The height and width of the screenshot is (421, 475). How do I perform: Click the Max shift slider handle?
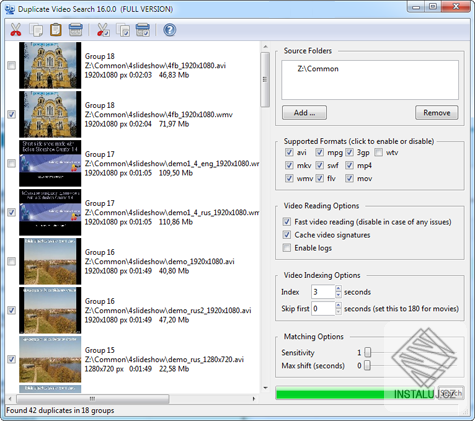[367, 366]
